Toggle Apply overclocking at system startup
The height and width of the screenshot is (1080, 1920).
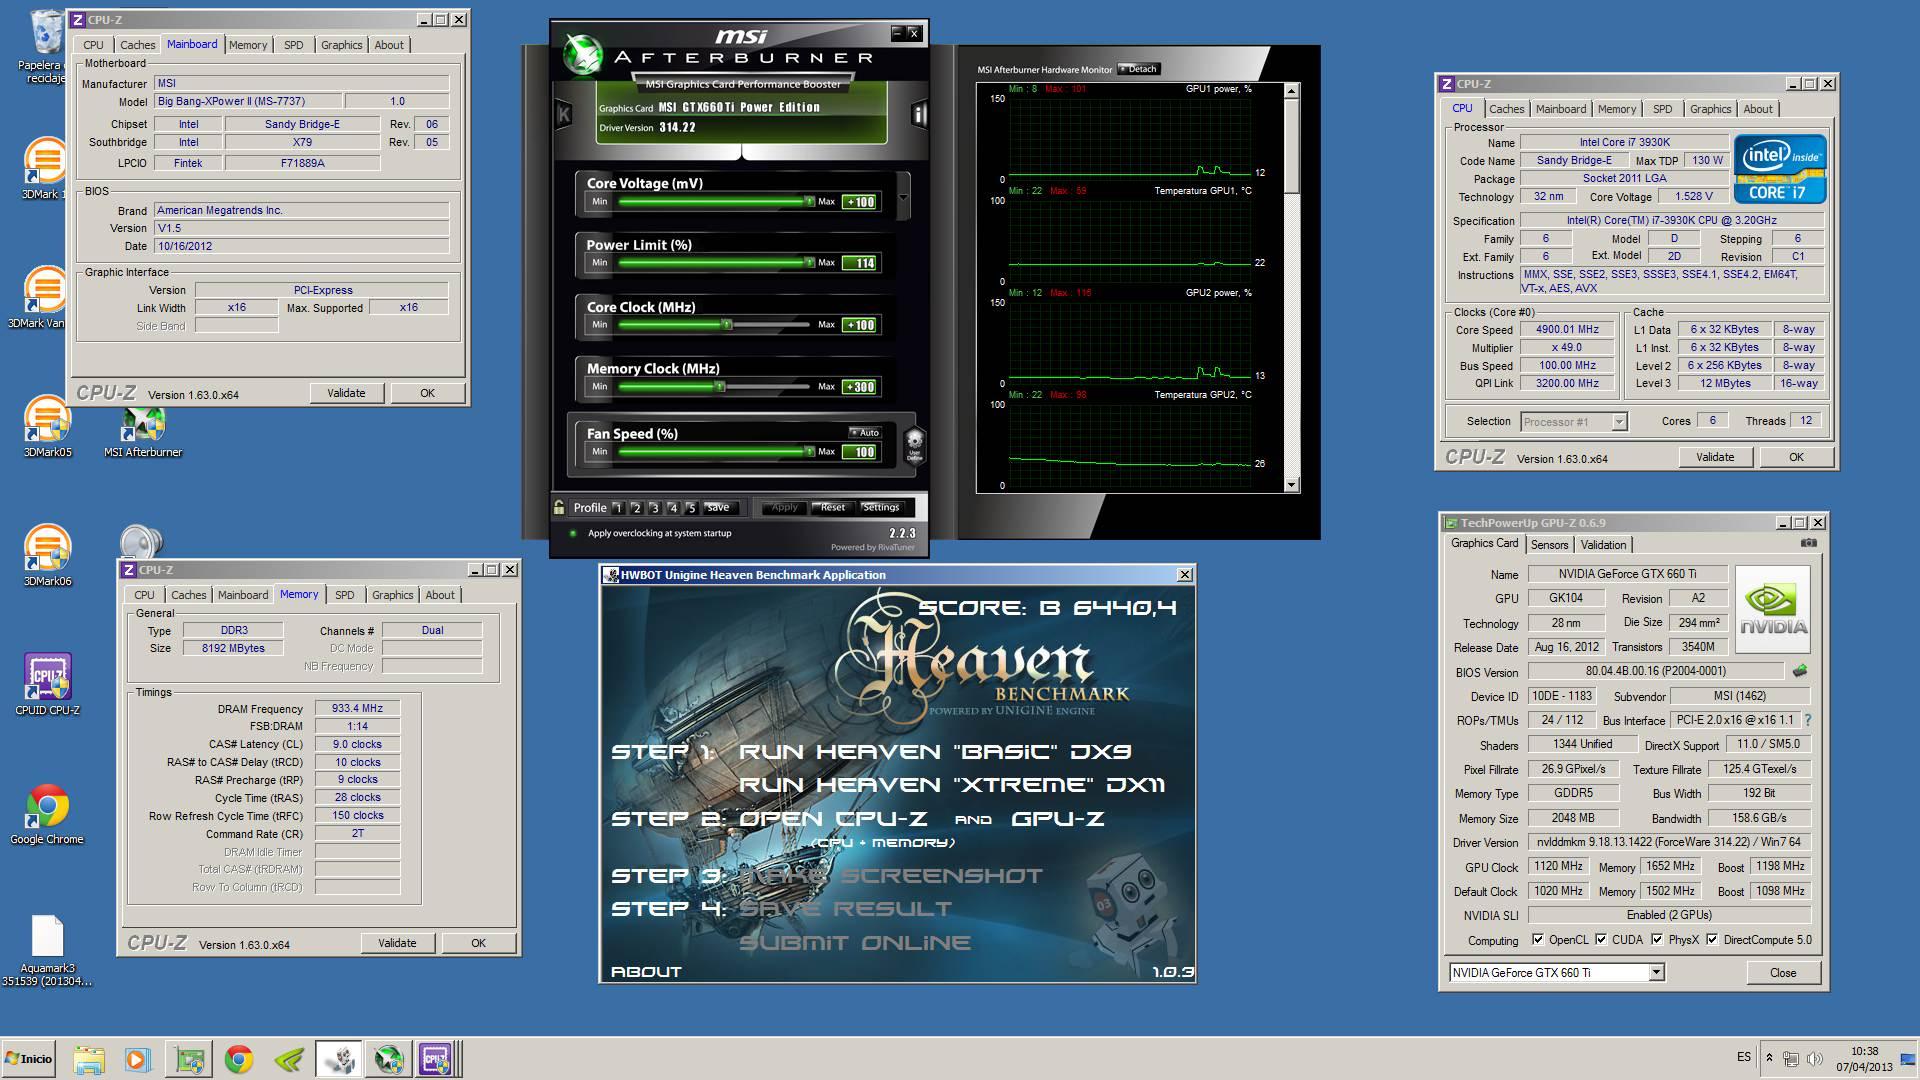(573, 533)
